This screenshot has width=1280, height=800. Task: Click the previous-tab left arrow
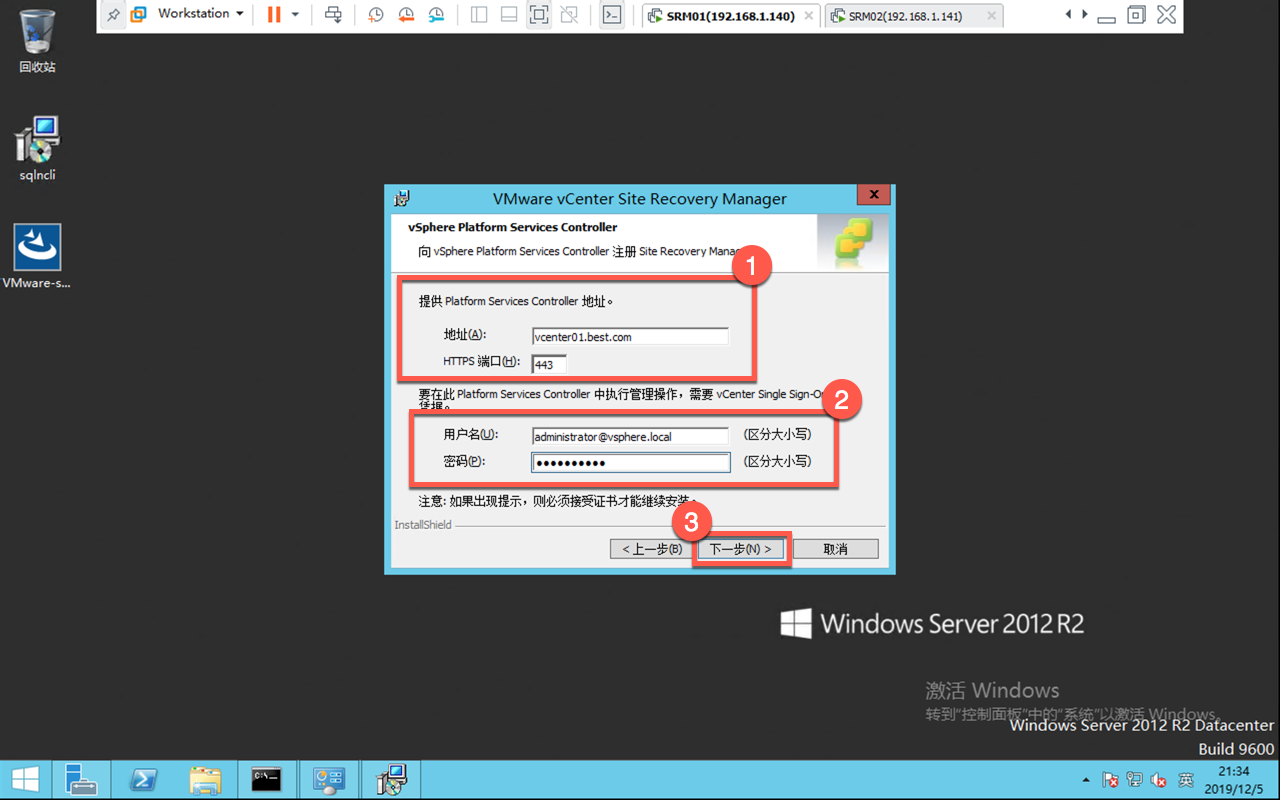click(x=1068, y=15)
